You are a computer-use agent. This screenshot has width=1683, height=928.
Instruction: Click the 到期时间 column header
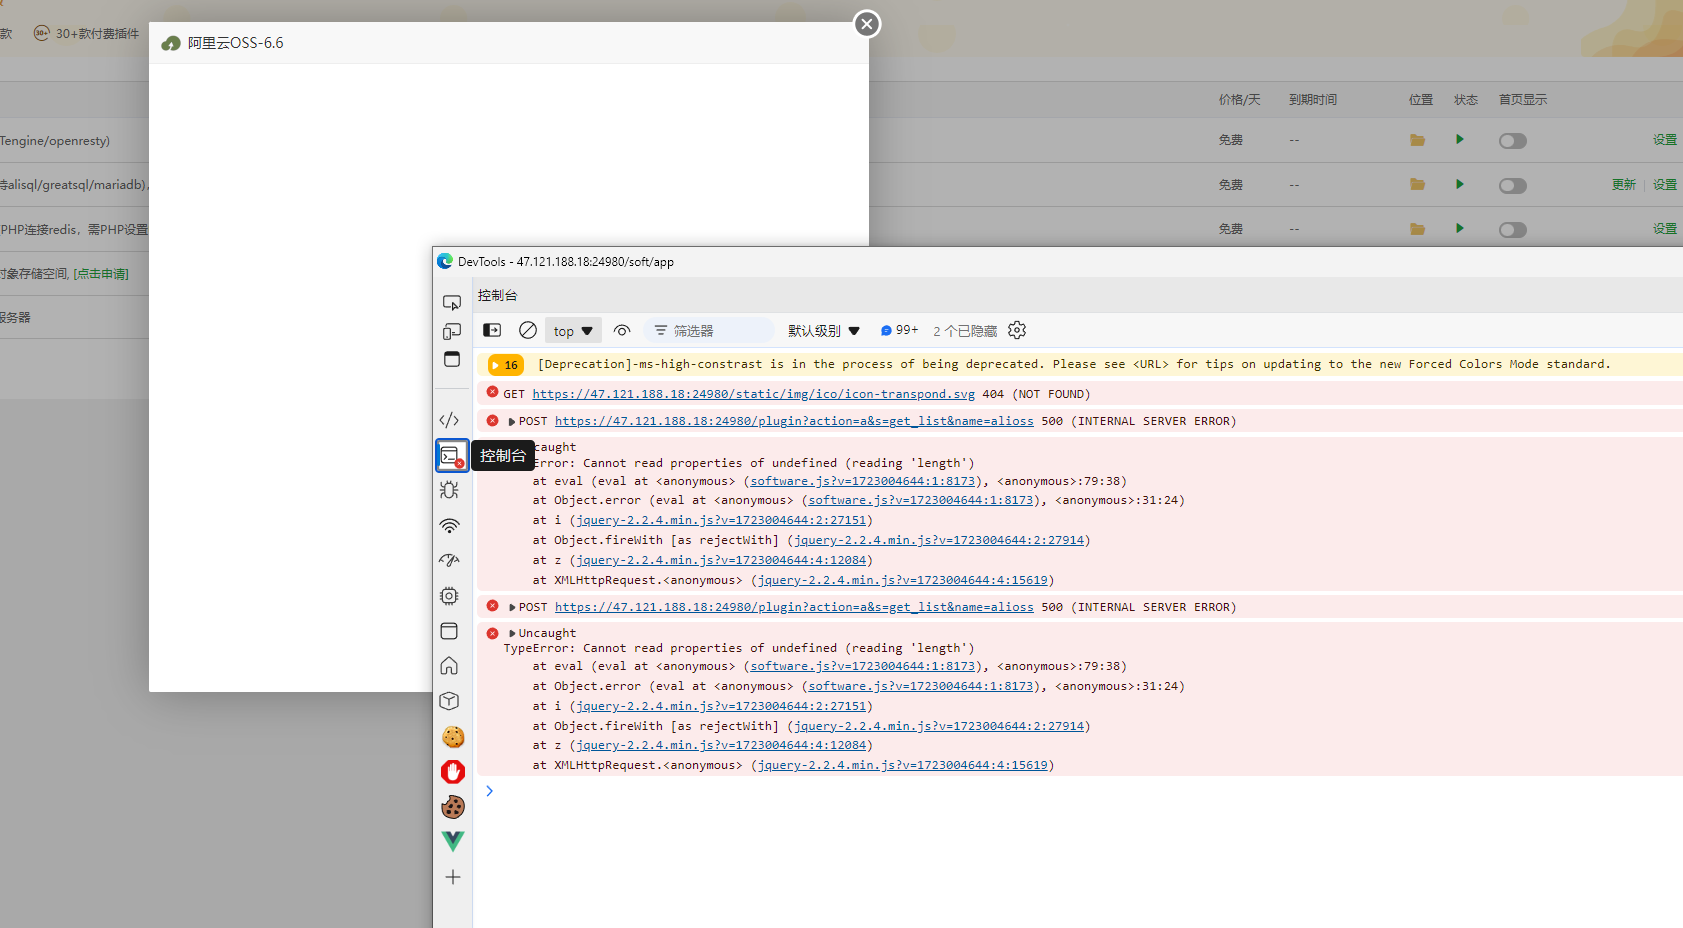[1312, 100]
